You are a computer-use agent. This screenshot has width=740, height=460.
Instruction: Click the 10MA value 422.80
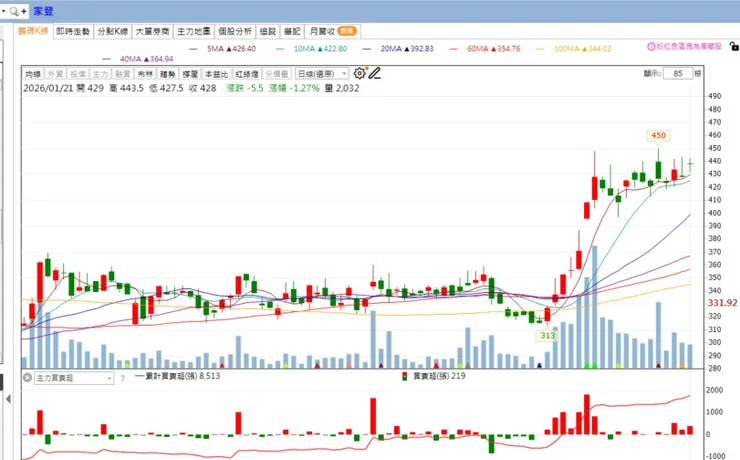(x=335, y=49)
